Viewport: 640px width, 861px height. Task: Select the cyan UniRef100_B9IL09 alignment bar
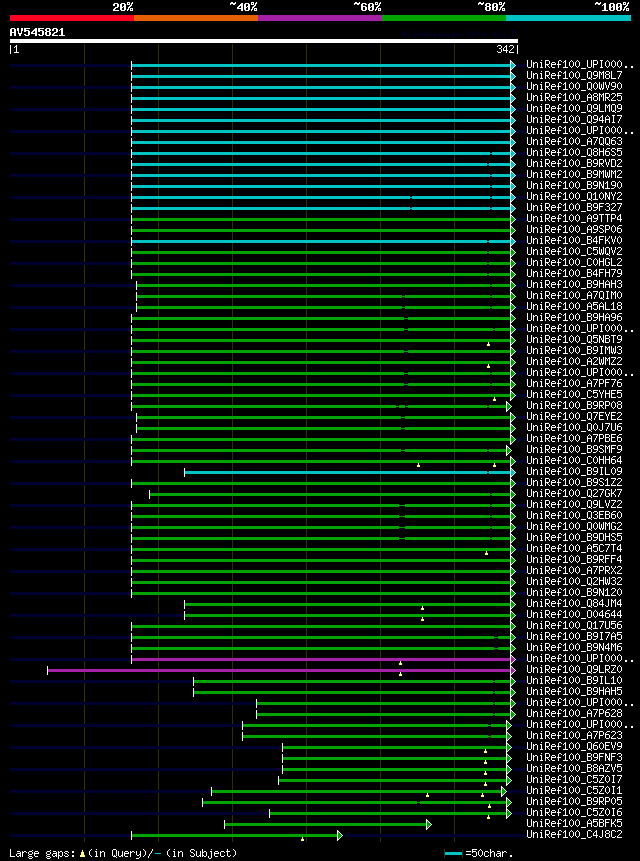pyautogui.click(x=350, y=472)
